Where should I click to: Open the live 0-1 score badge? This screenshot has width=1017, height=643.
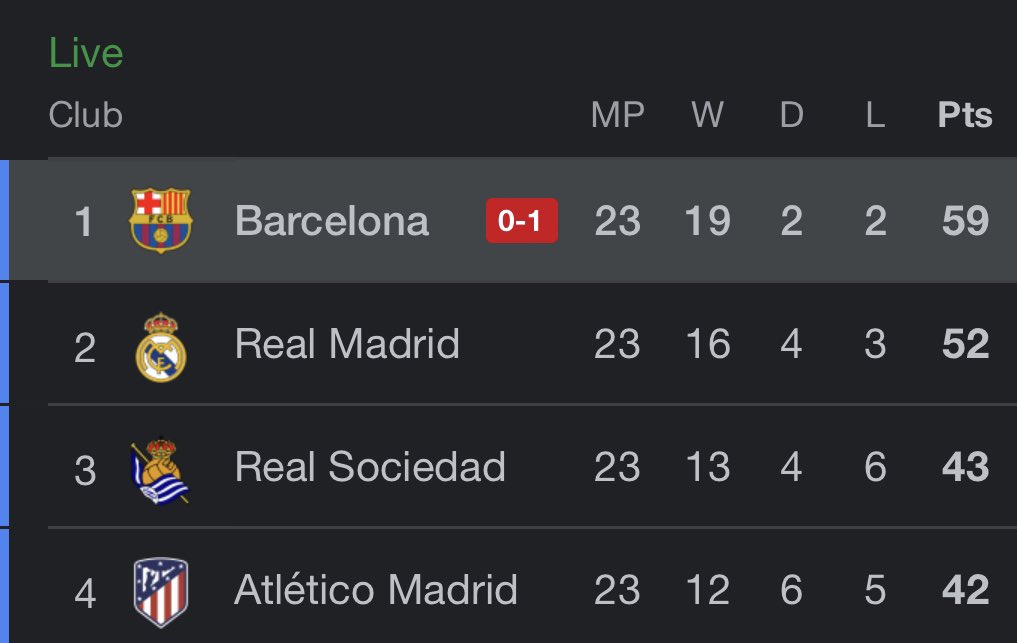pyautogui.click(x=521, y=221)
